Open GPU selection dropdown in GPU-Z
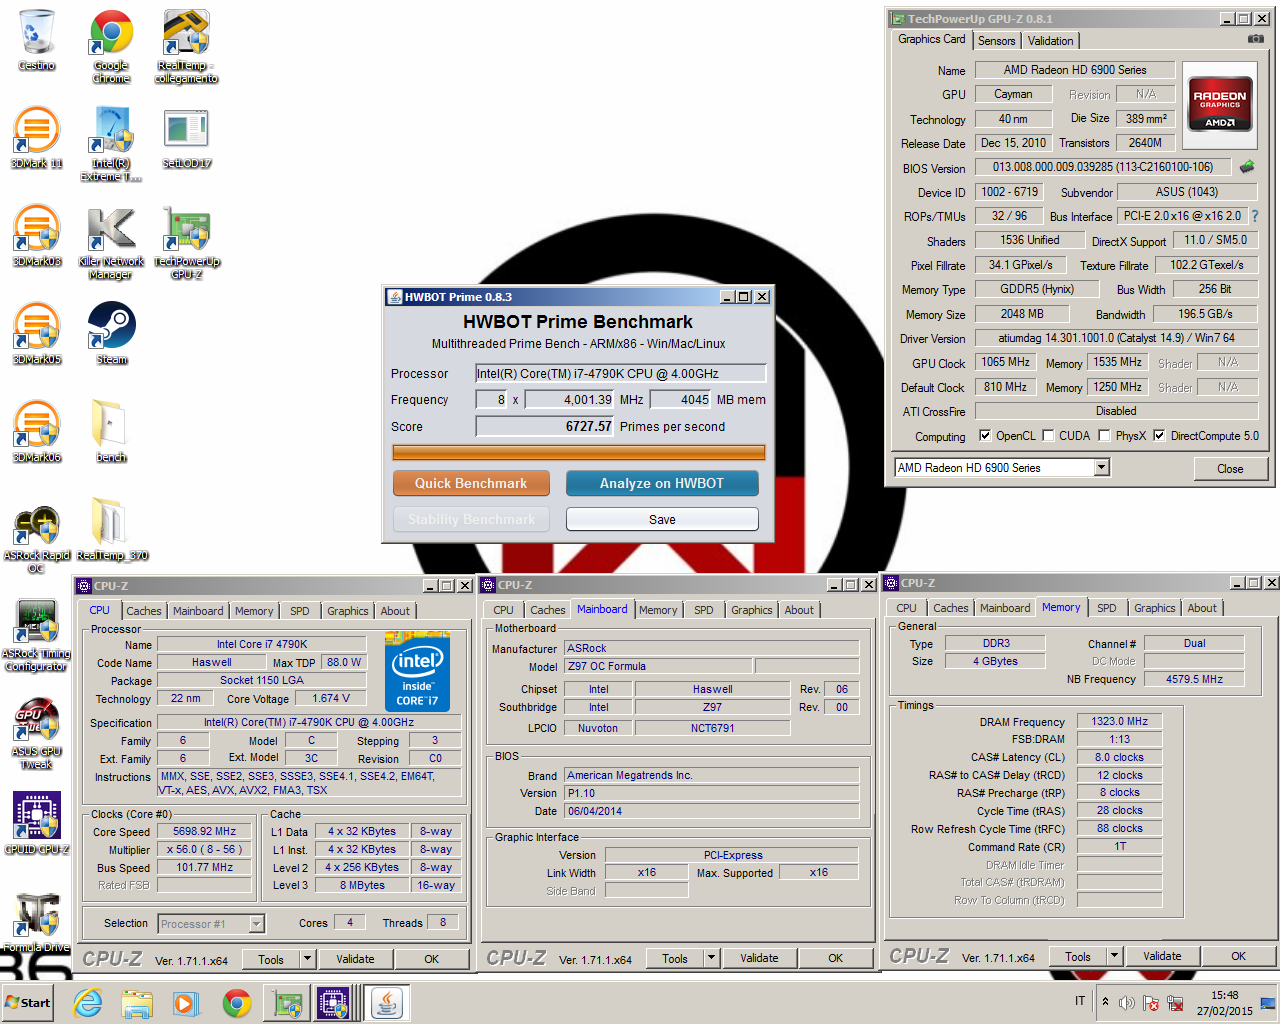The height and width of the screenshot is (1024, 1280). (1101, 467)
